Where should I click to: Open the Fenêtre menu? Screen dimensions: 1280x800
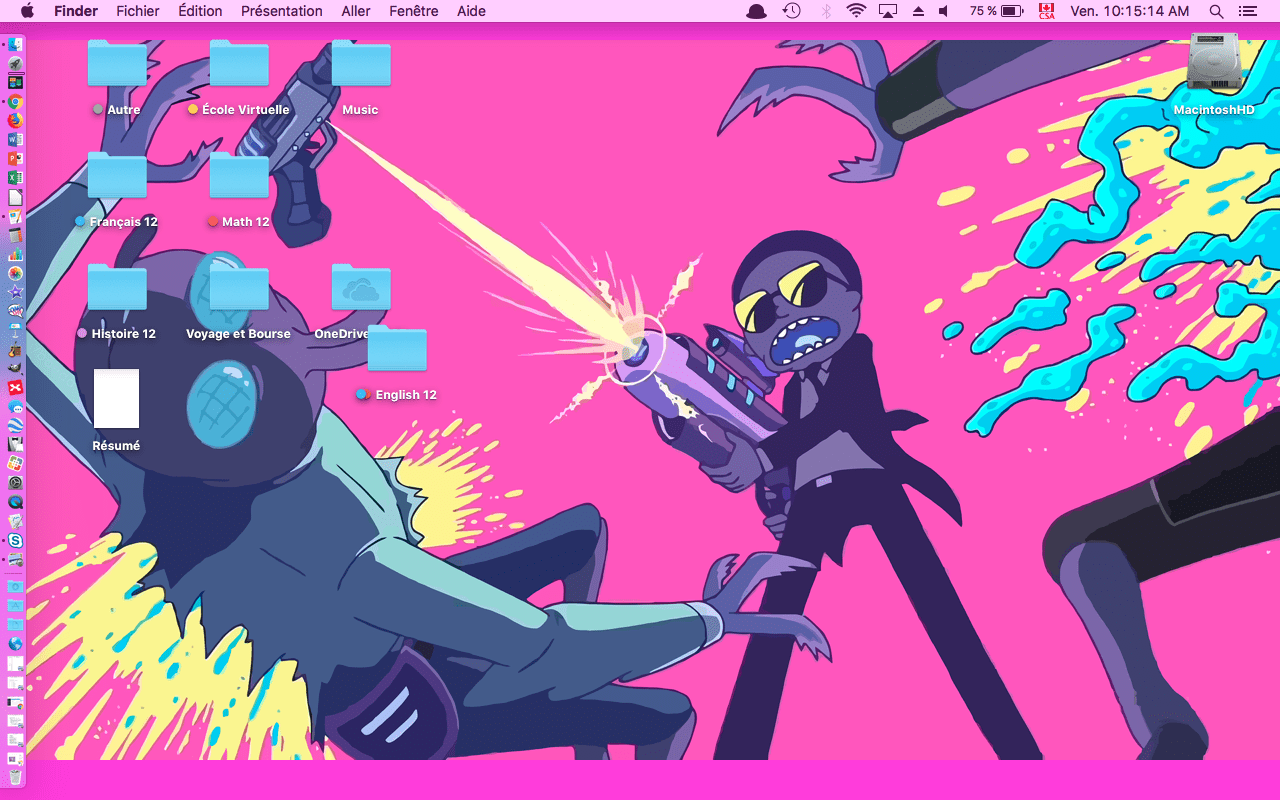click(x=414, y=11)
